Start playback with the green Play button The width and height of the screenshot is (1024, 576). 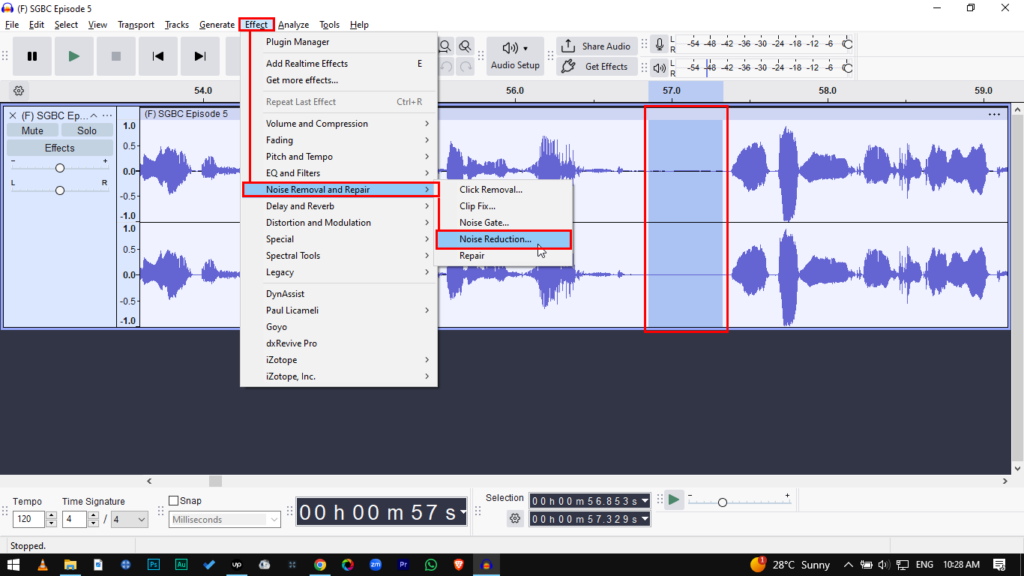(x=73, y=57)
